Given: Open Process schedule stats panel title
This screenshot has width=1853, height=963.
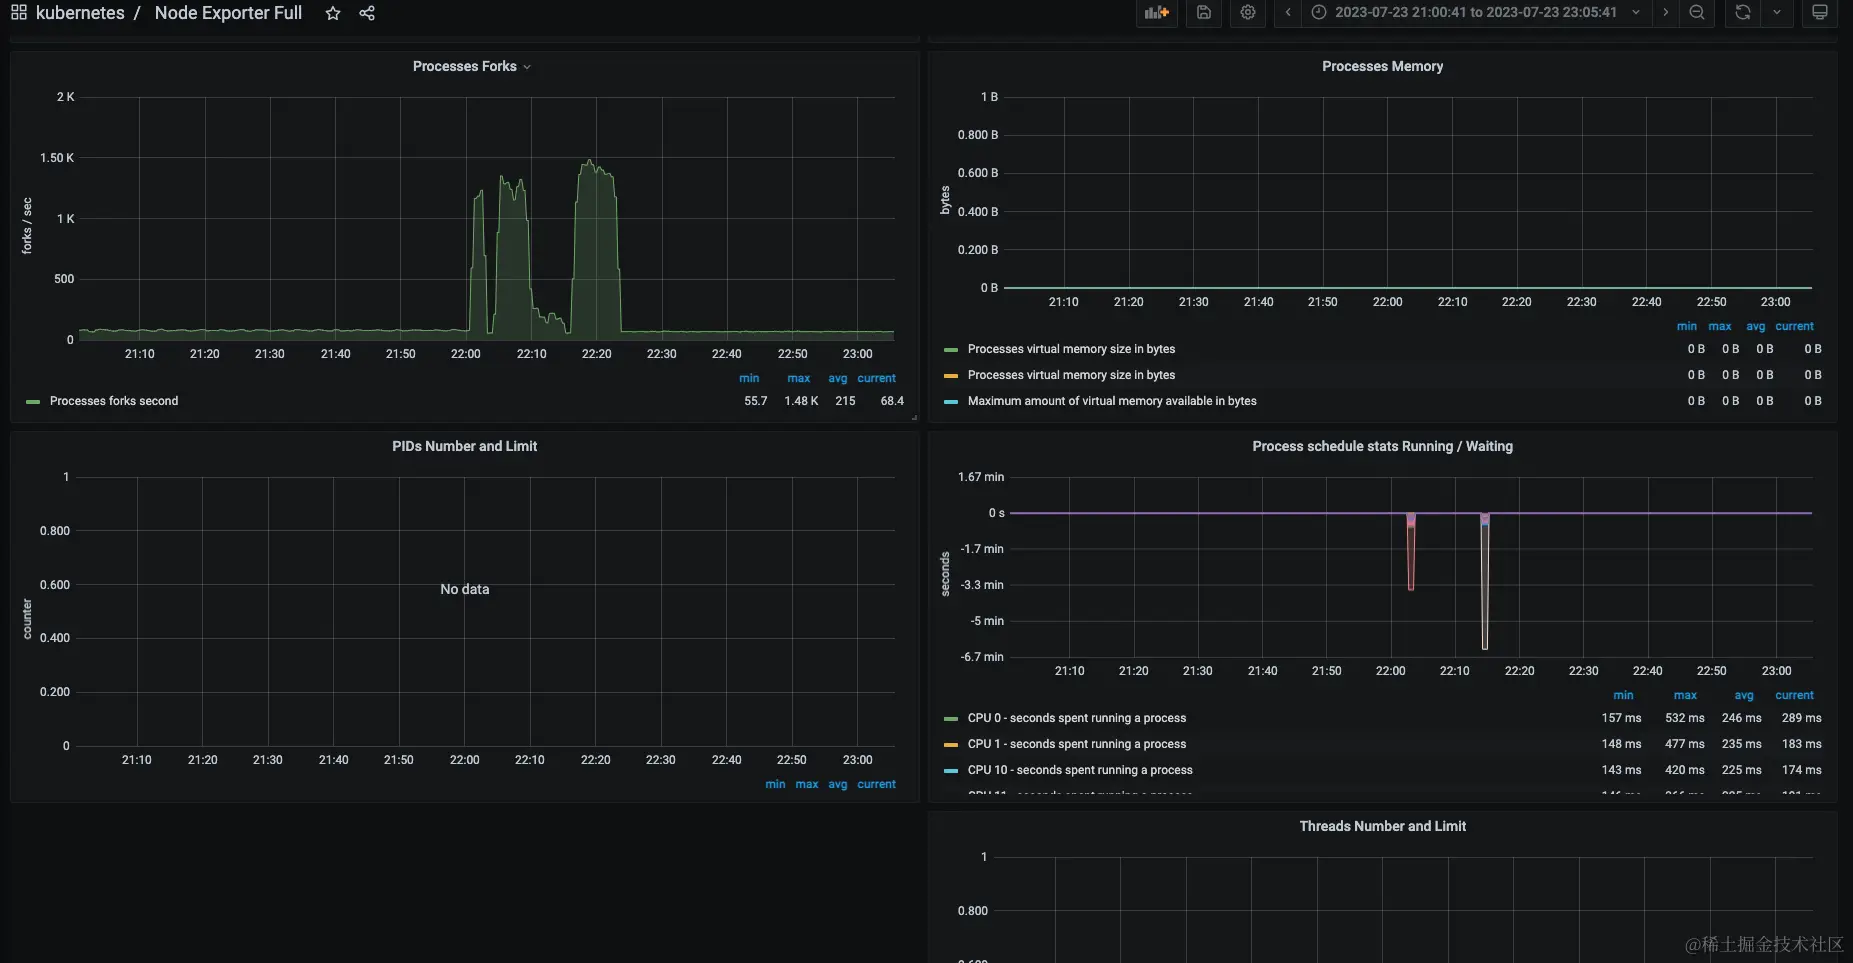Looking at the screenshot, I should [x=1382, y=446].
